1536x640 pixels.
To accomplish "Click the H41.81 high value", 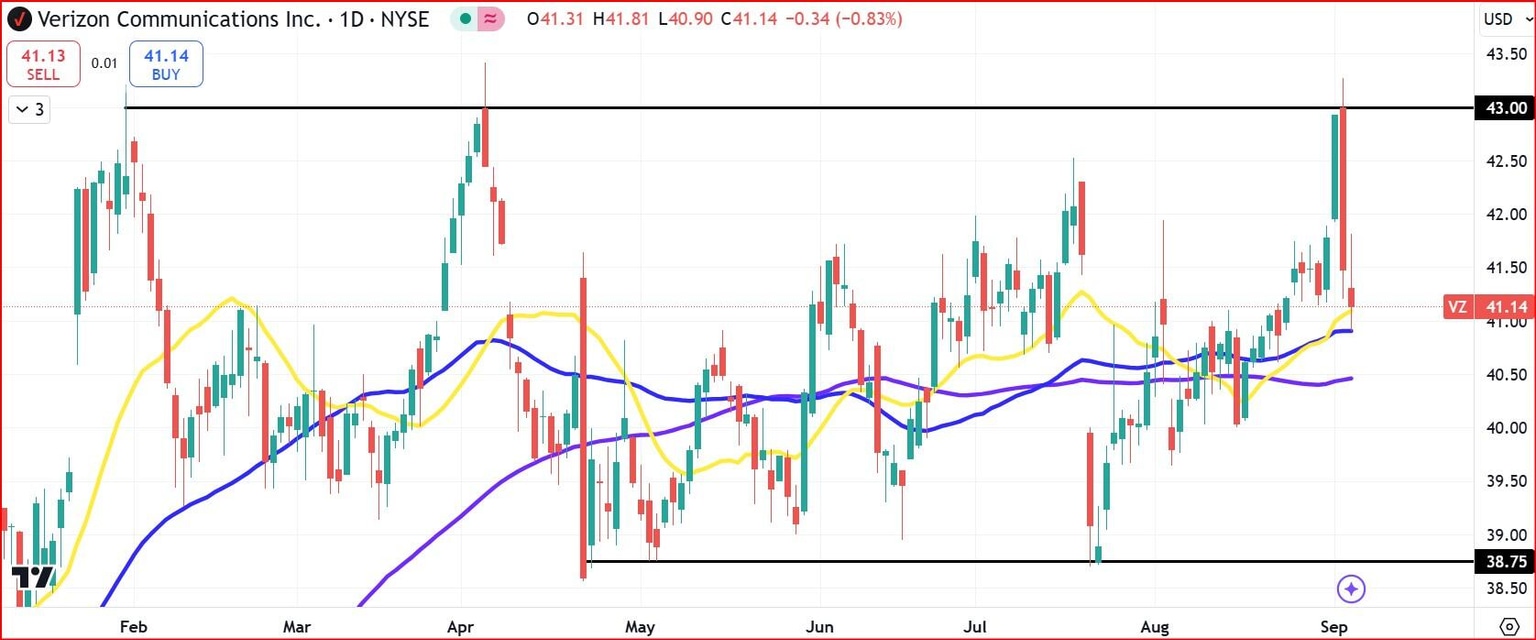I will click(619, 18).
